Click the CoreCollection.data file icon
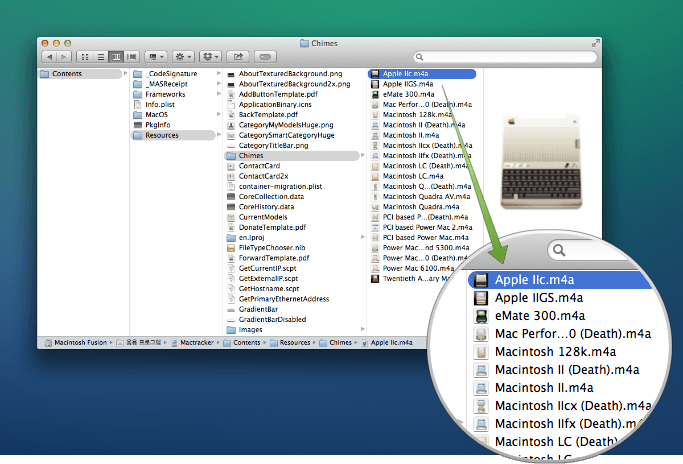Screen dimensions: 683x464 231,196
